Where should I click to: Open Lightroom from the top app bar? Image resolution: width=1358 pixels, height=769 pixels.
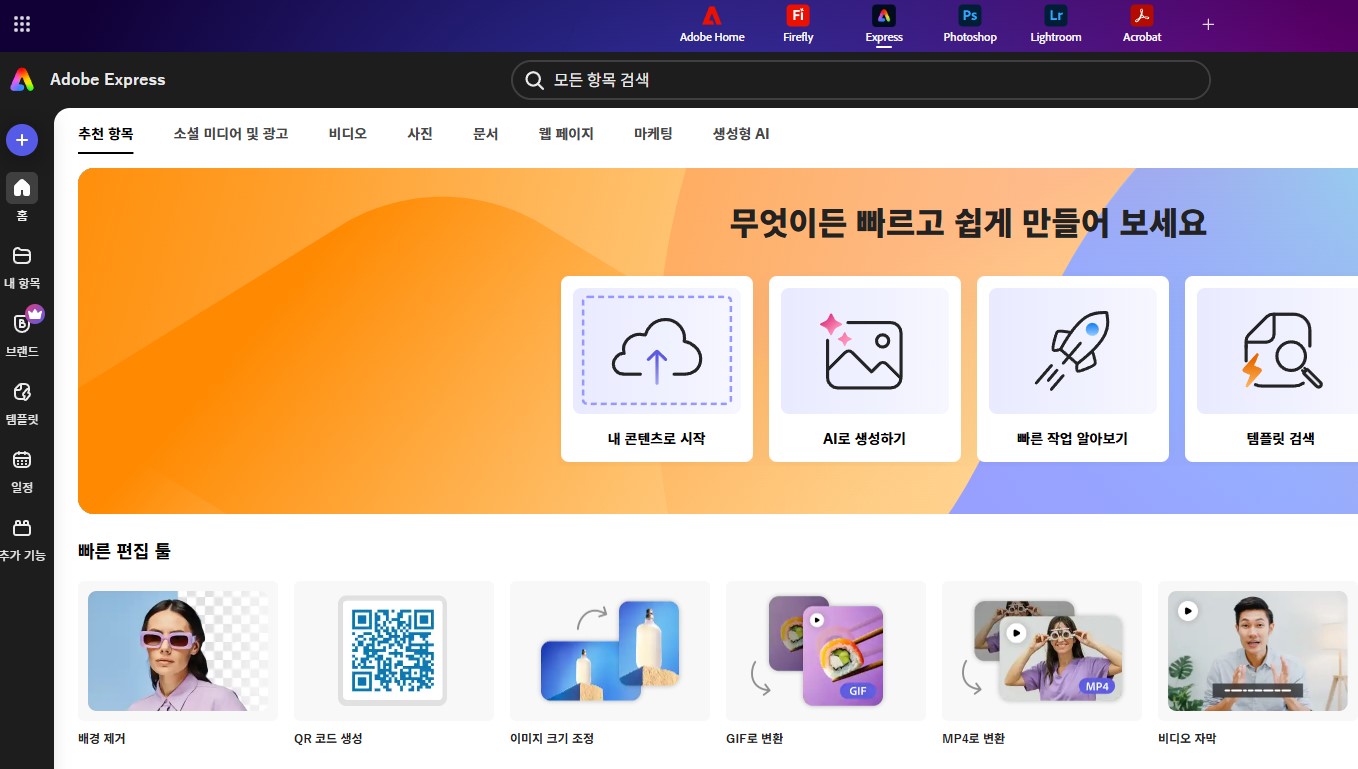1054,24
